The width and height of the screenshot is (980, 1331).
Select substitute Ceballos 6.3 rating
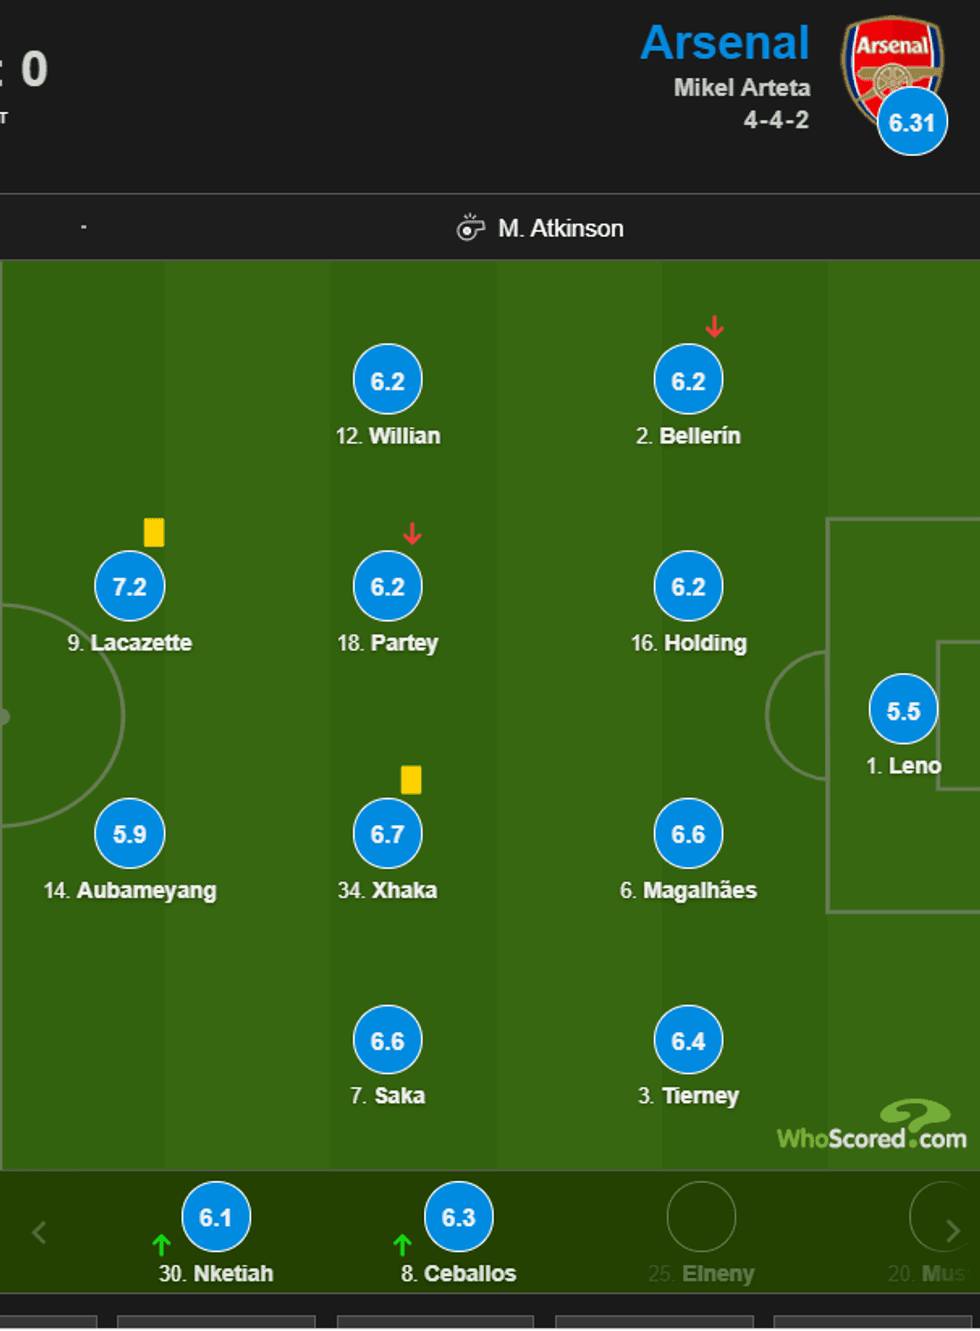tap(459, 1217)
